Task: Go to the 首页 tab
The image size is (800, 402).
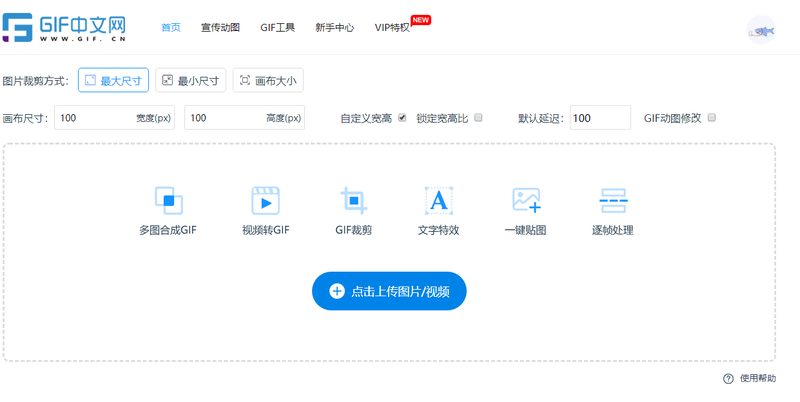Action: tap(171, 28)
